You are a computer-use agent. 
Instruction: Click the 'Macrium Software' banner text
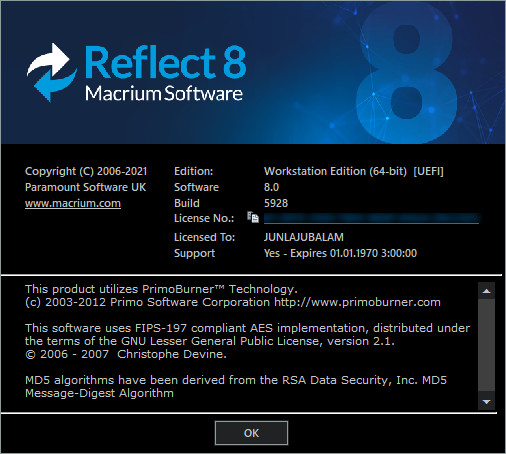(164, 93)
